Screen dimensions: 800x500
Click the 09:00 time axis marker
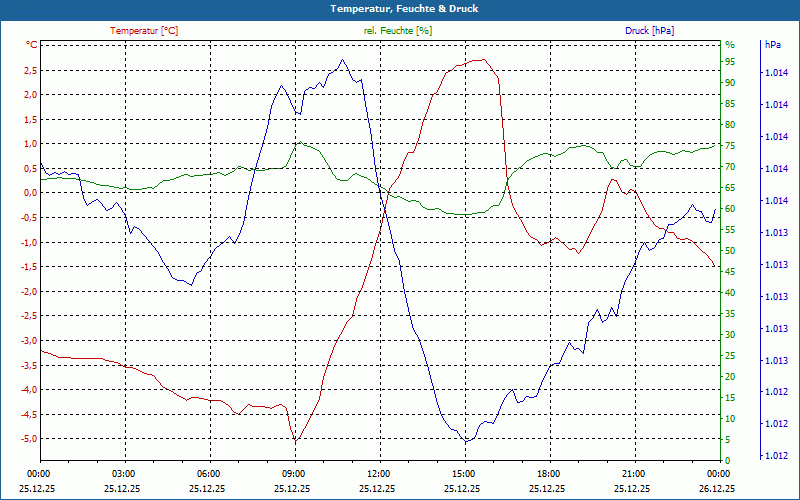(x=294, y=473)
